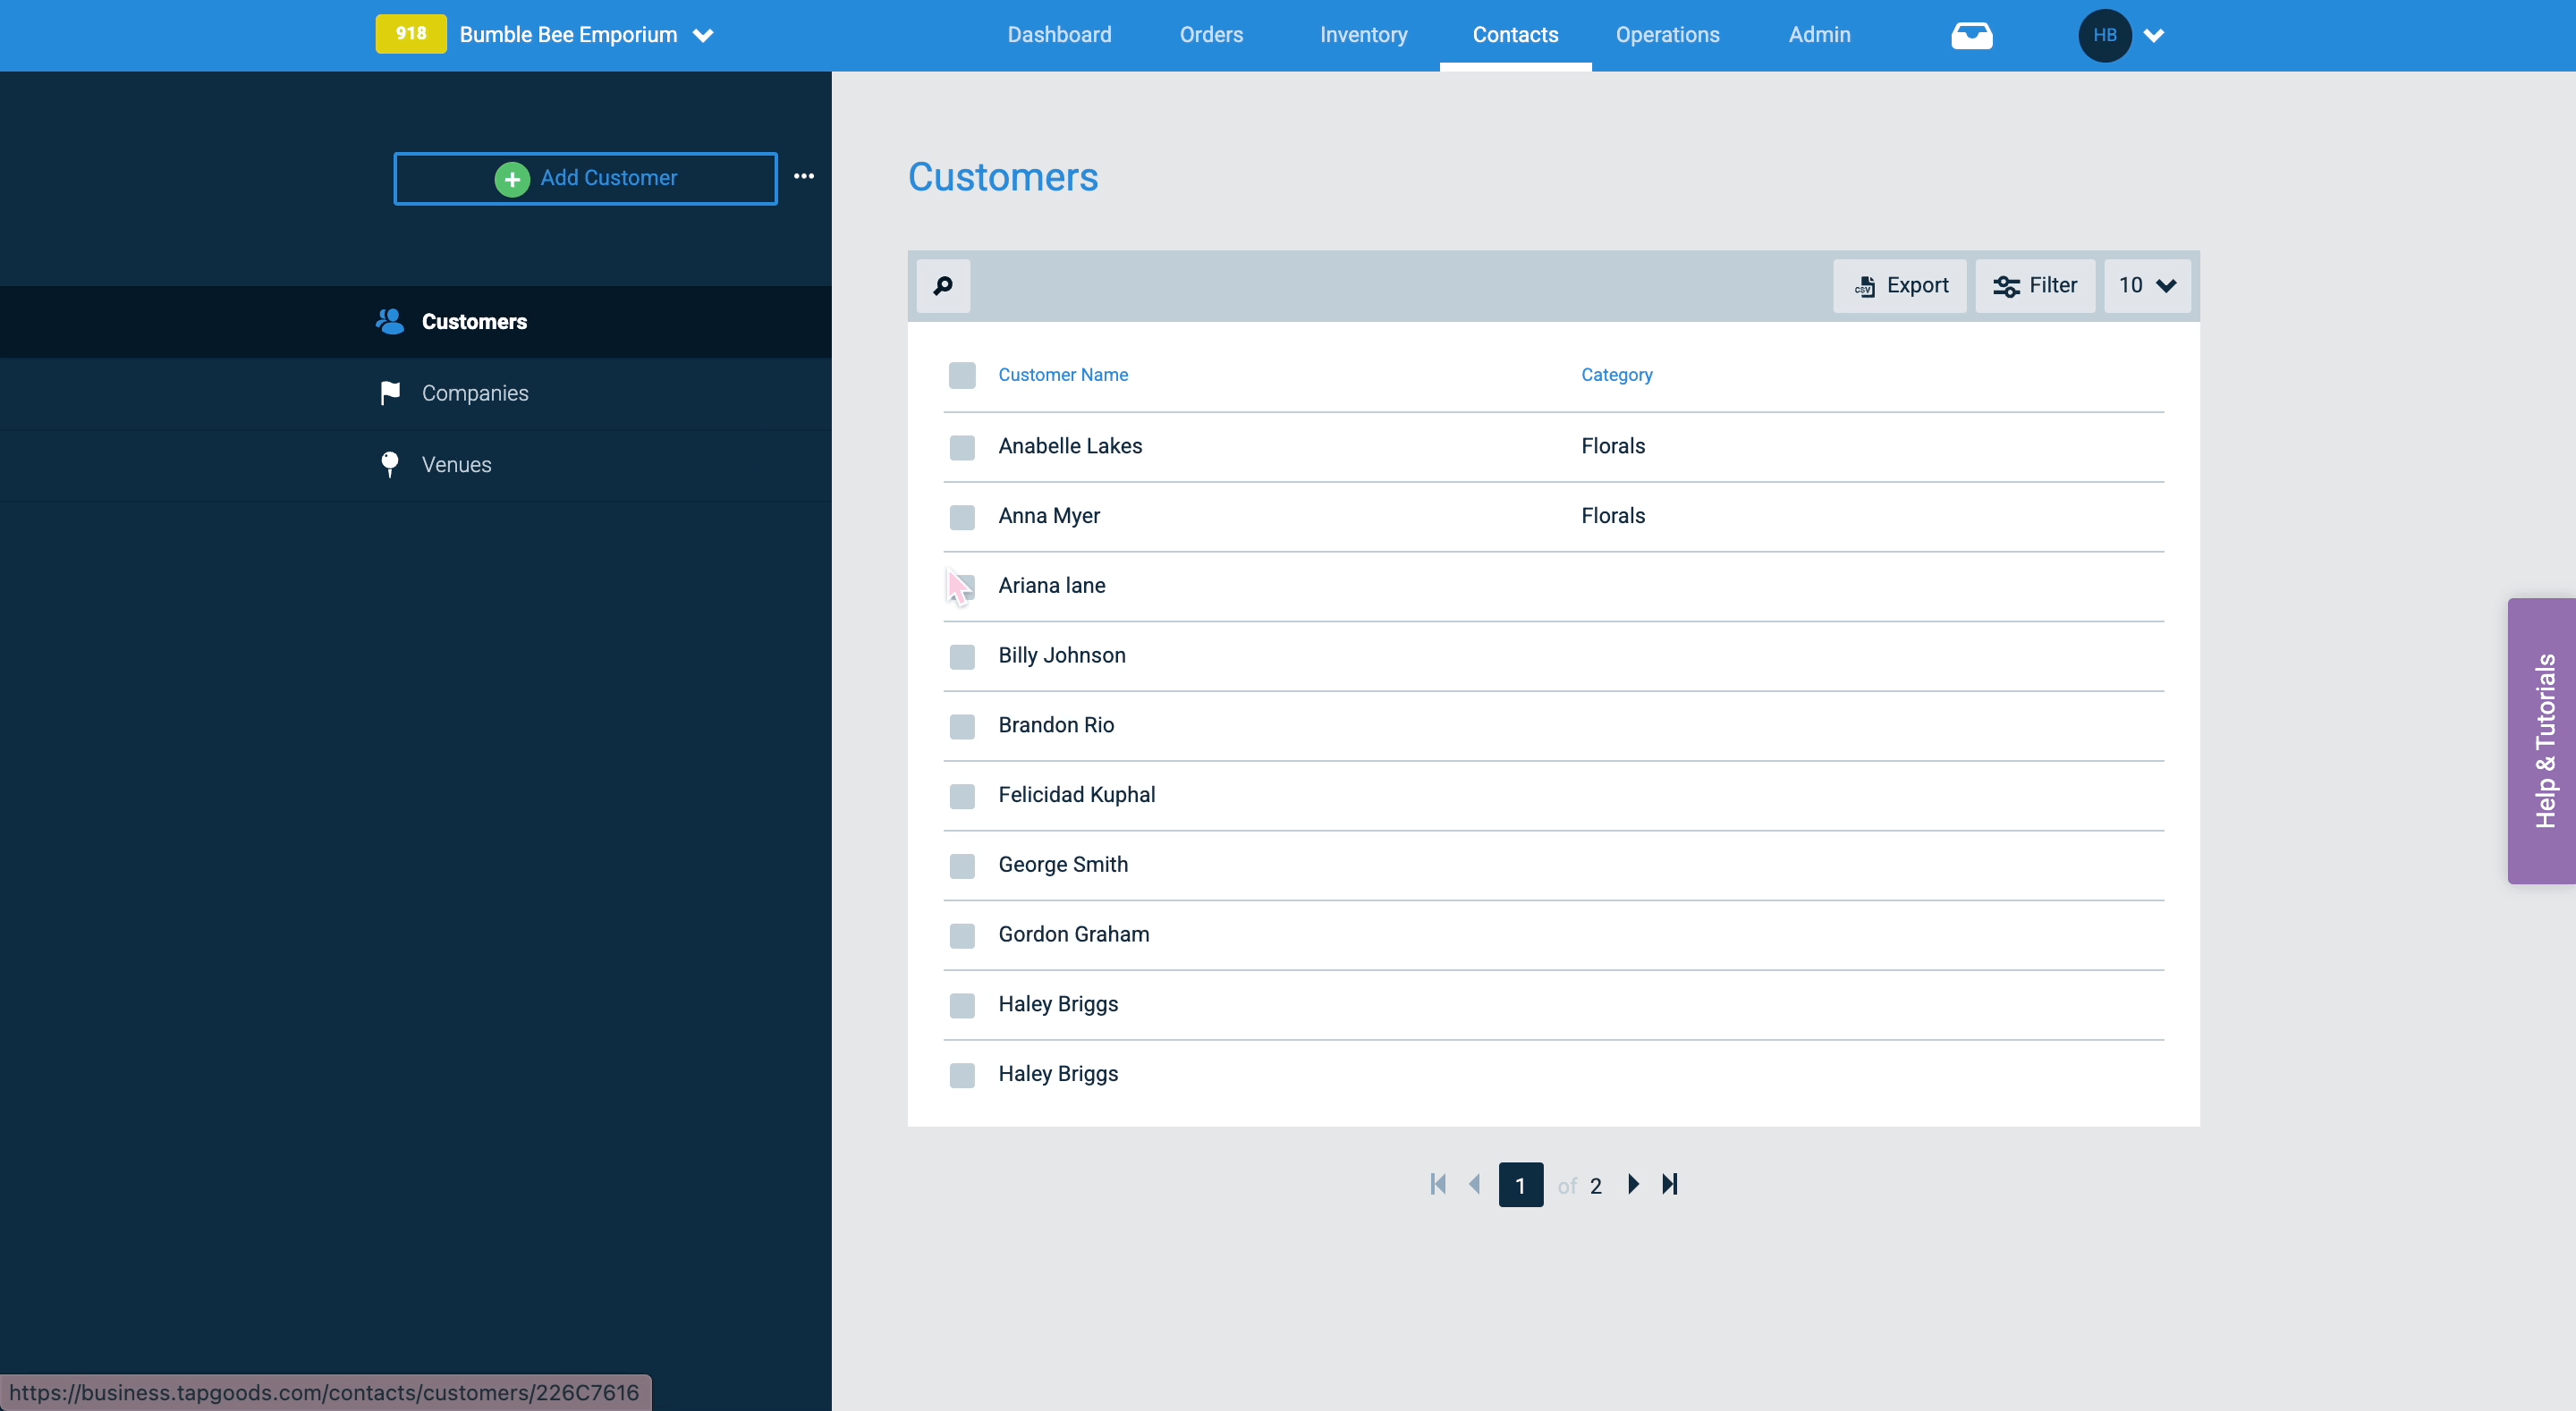This screenshot has height=1411, width=2576.
Task: Open the Dashboard tab
Action: [1059, 35]
